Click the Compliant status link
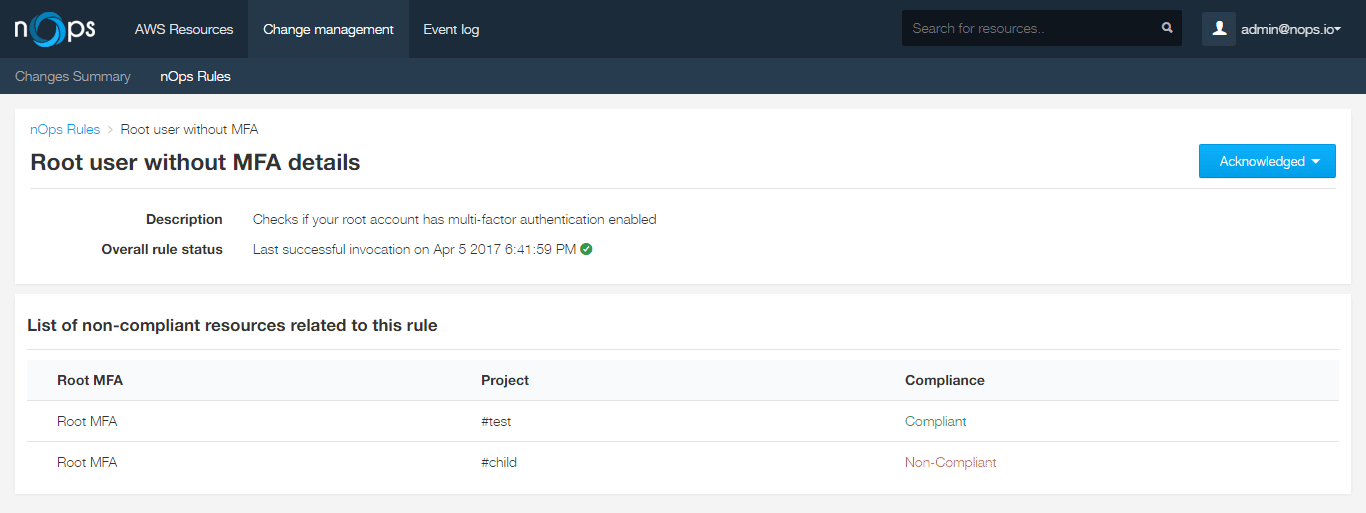 tap(936, 421)
